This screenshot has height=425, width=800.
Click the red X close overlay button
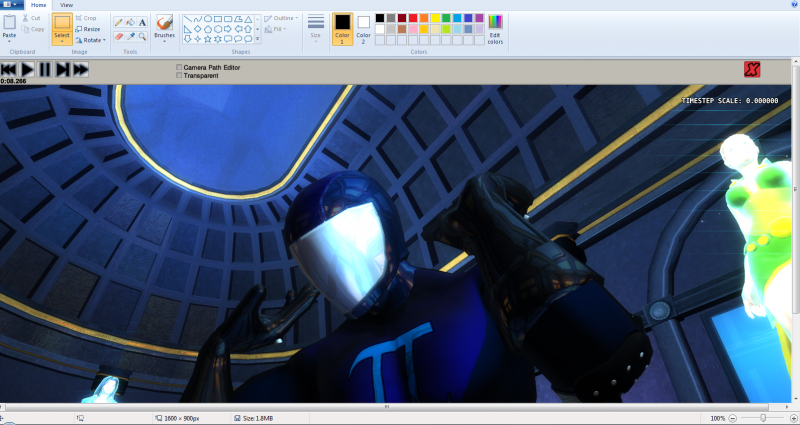point(752,69)
